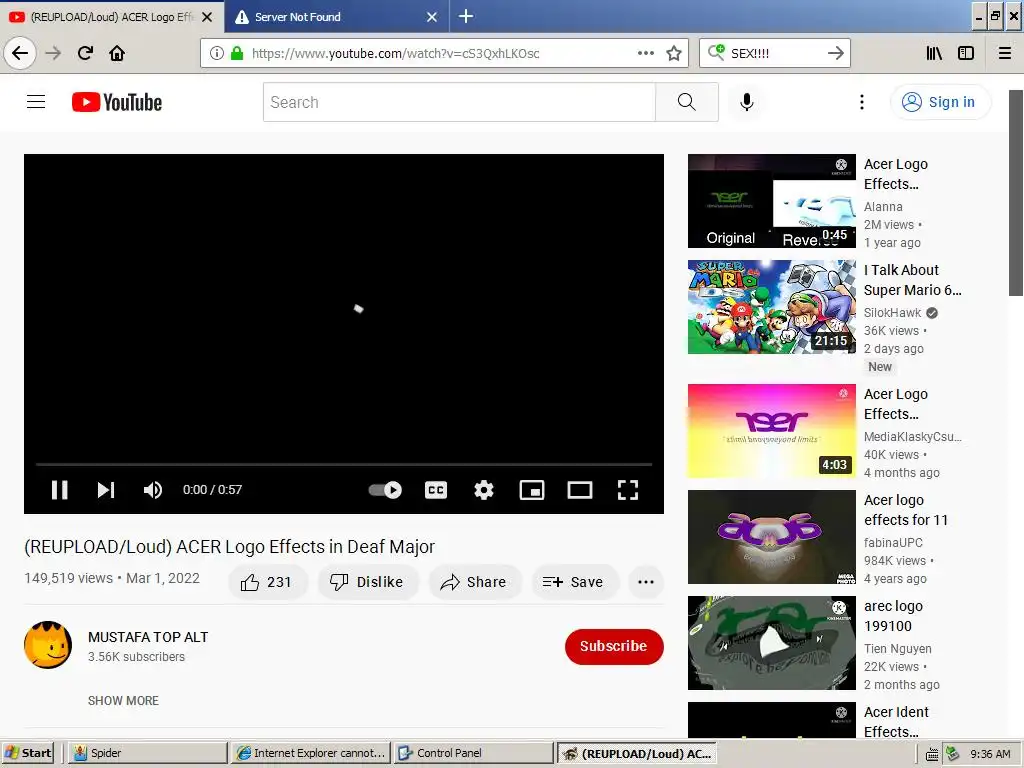Screen dimensions: 1024x768
Task: Switch to Internet Explorer cannot taskbar item
Action: [311, 753]
